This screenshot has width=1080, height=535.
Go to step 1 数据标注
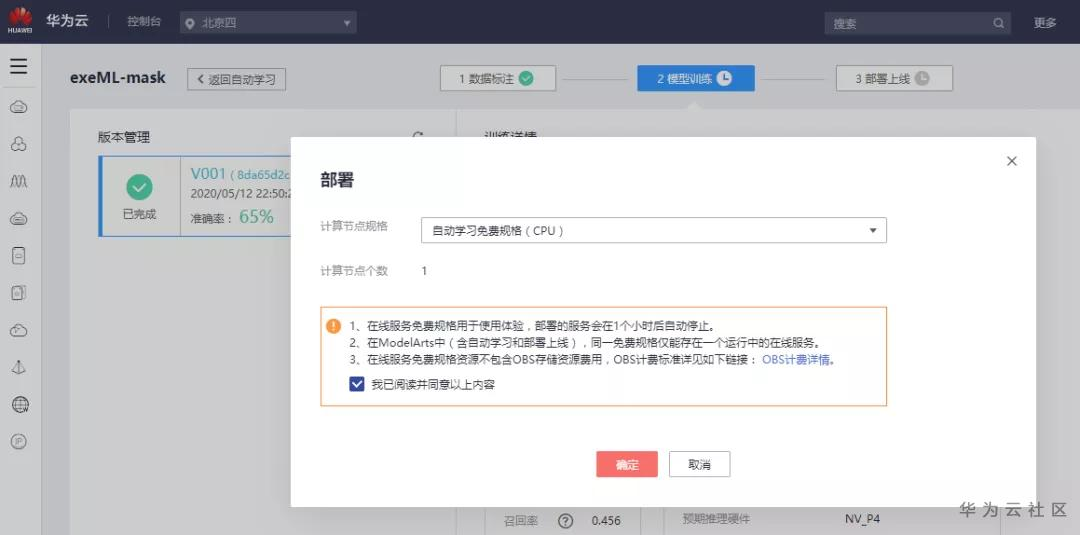click(x=497, y=78)
